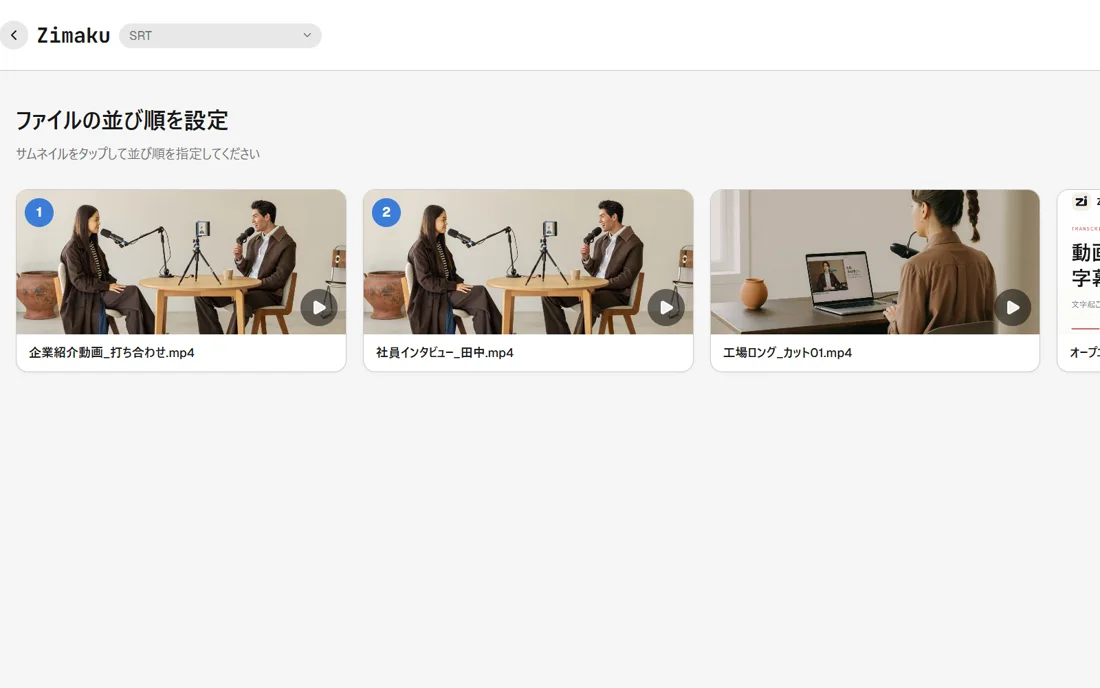1100x688 pixels.
Task: Play the 工場ロング_カット01.mp4 video
Action: (x=1012, y=307)
